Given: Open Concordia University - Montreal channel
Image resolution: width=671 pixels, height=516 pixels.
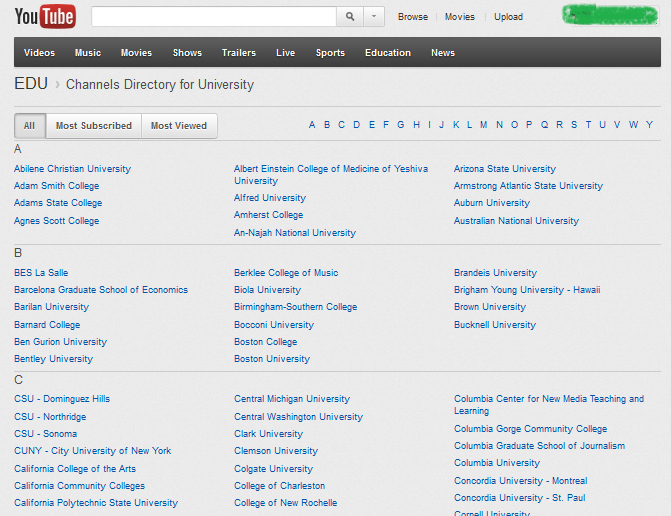Looking at the screenshot, I should [521, 481].
